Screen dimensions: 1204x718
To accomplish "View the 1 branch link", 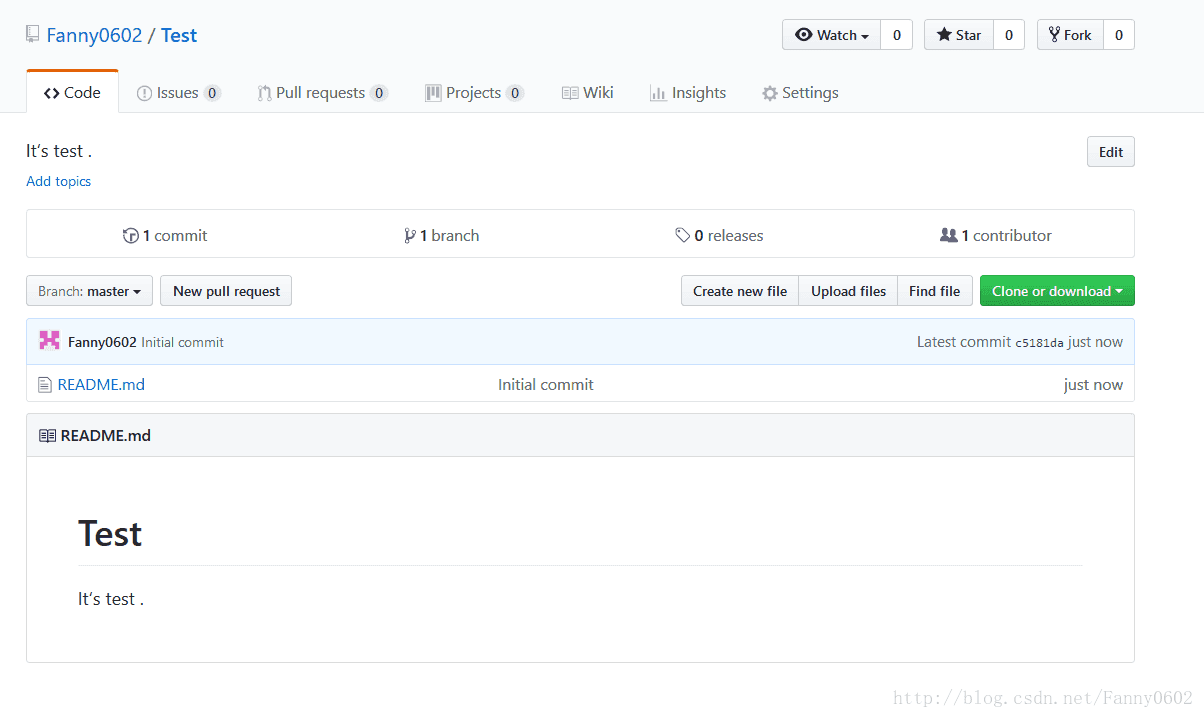I will [442, 236].
